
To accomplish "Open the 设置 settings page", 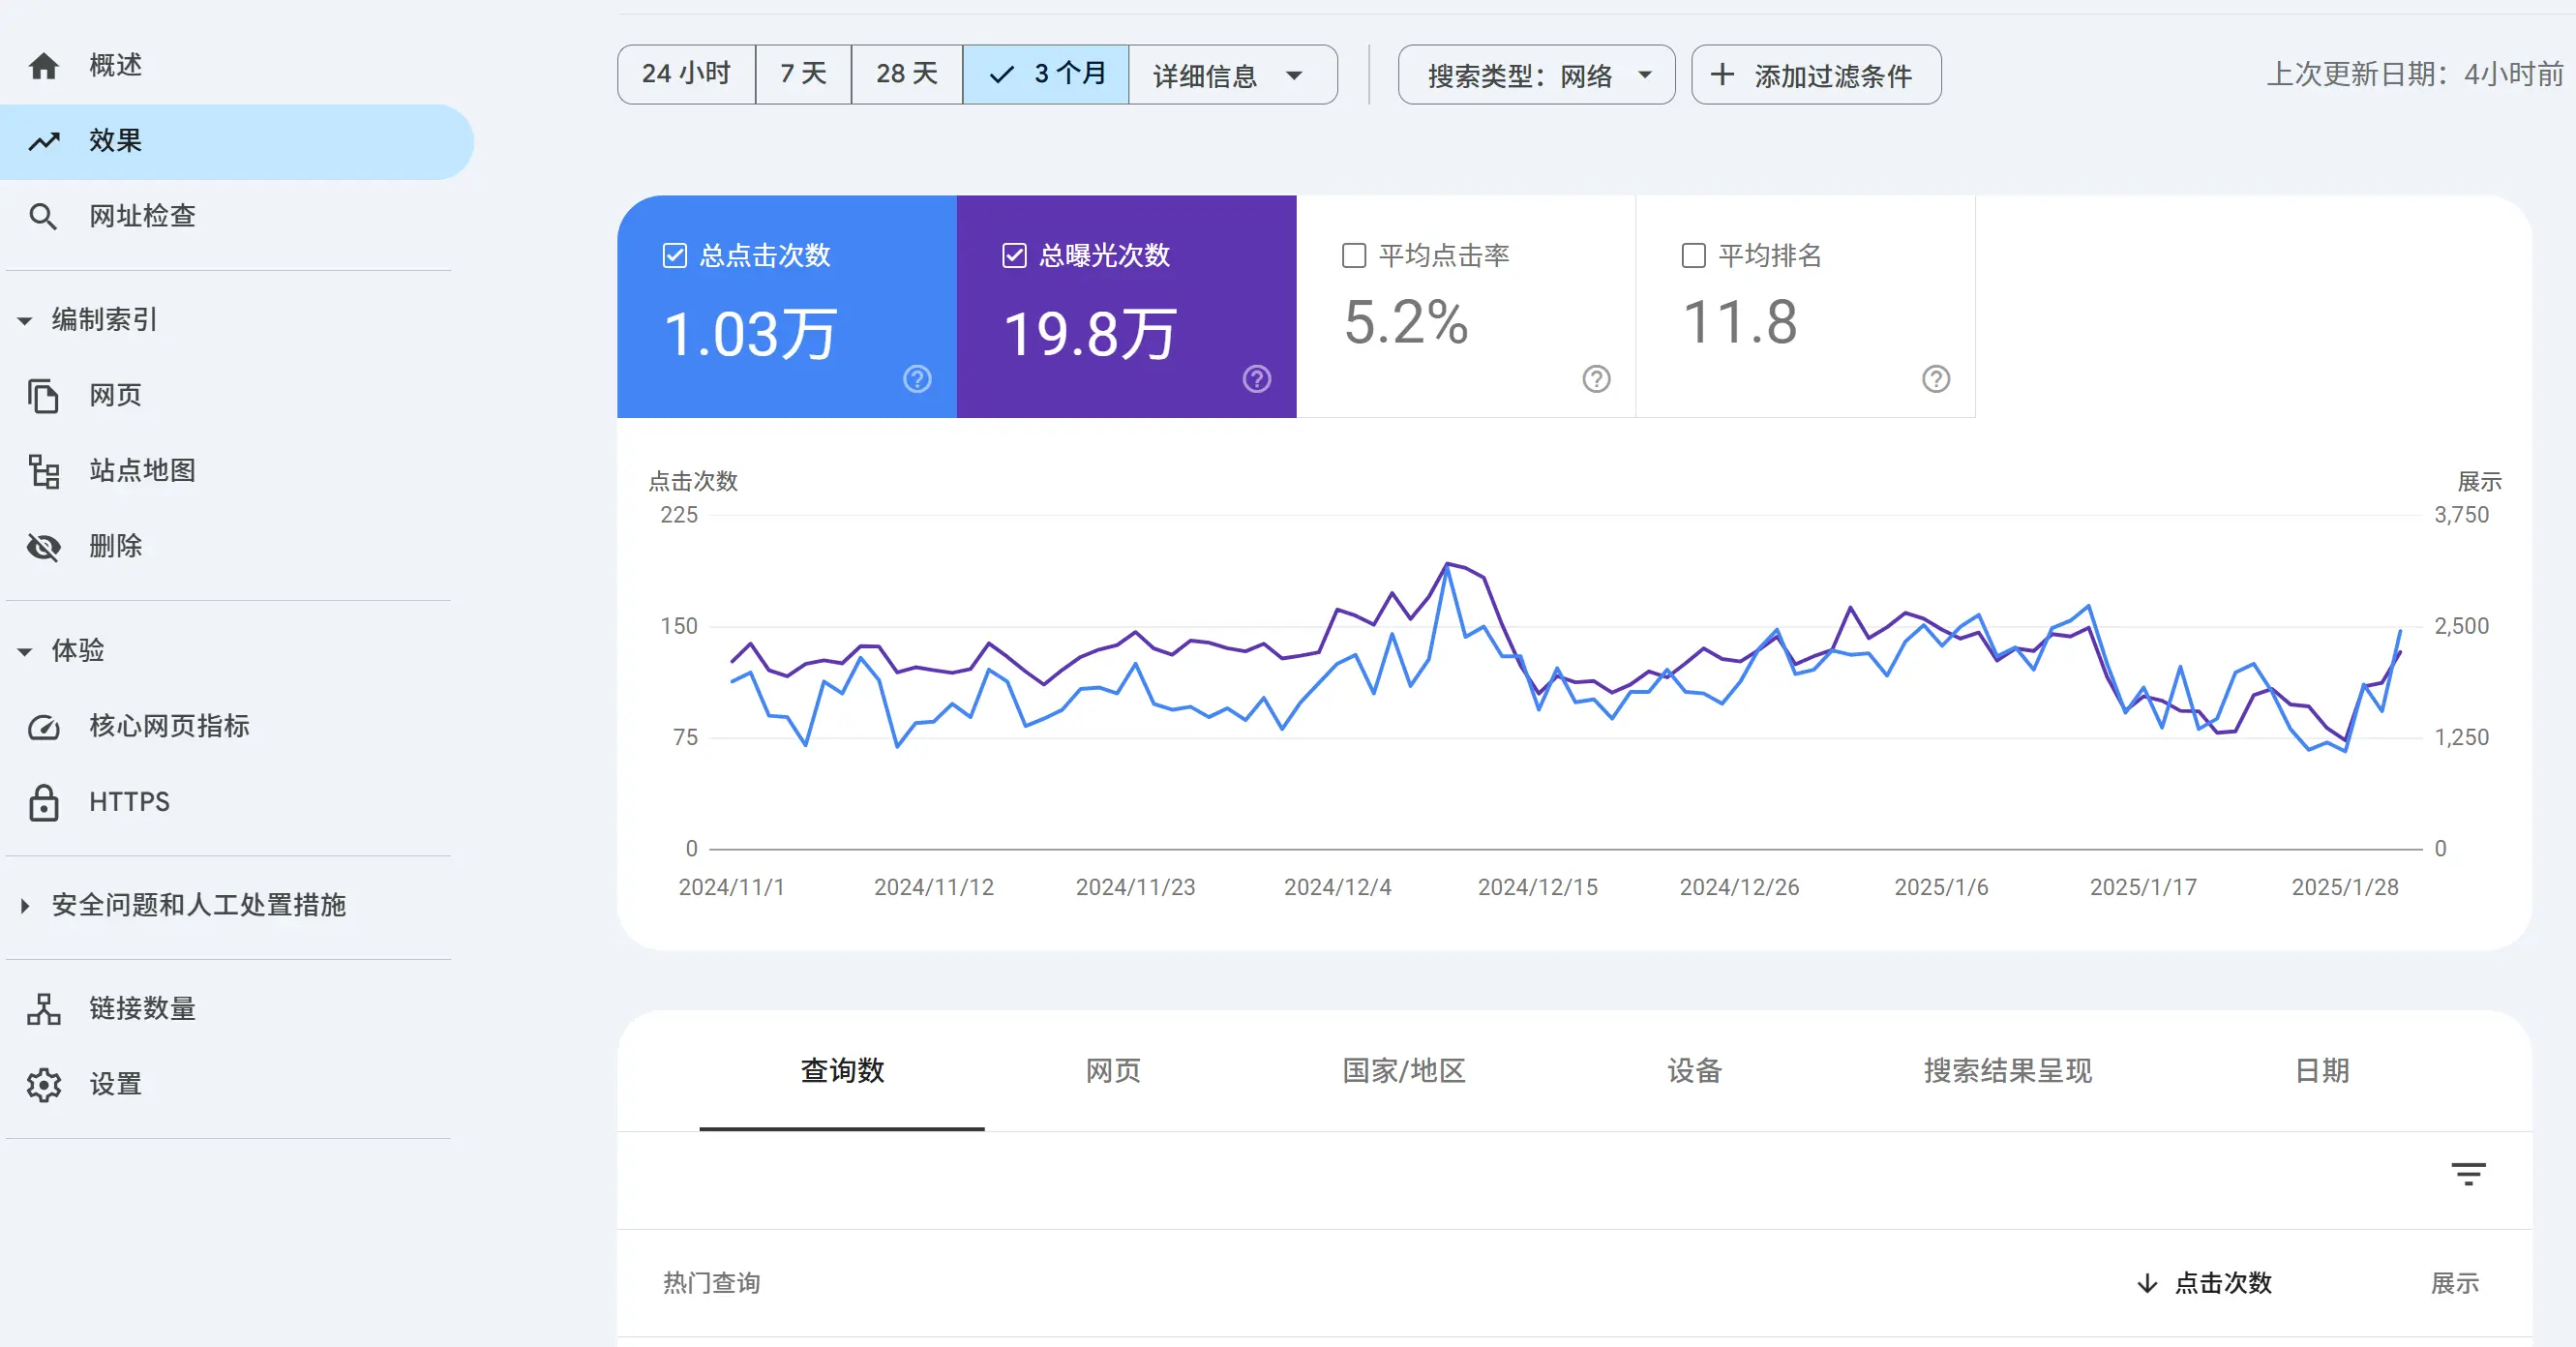I will 114,1083.
